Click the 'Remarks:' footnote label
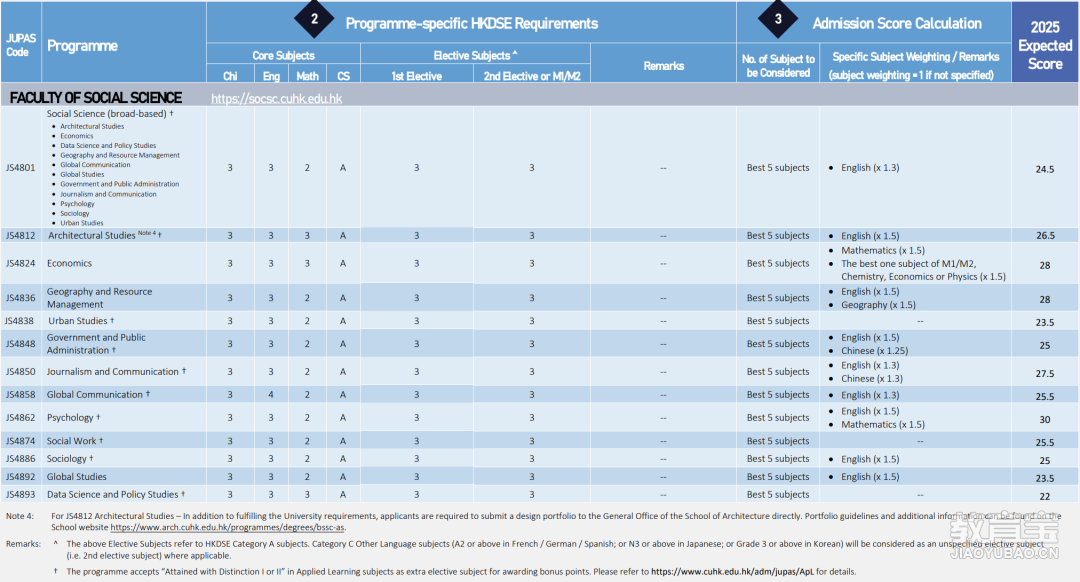The height and width of the screenshot is (582, 1080). pos(23,544)
